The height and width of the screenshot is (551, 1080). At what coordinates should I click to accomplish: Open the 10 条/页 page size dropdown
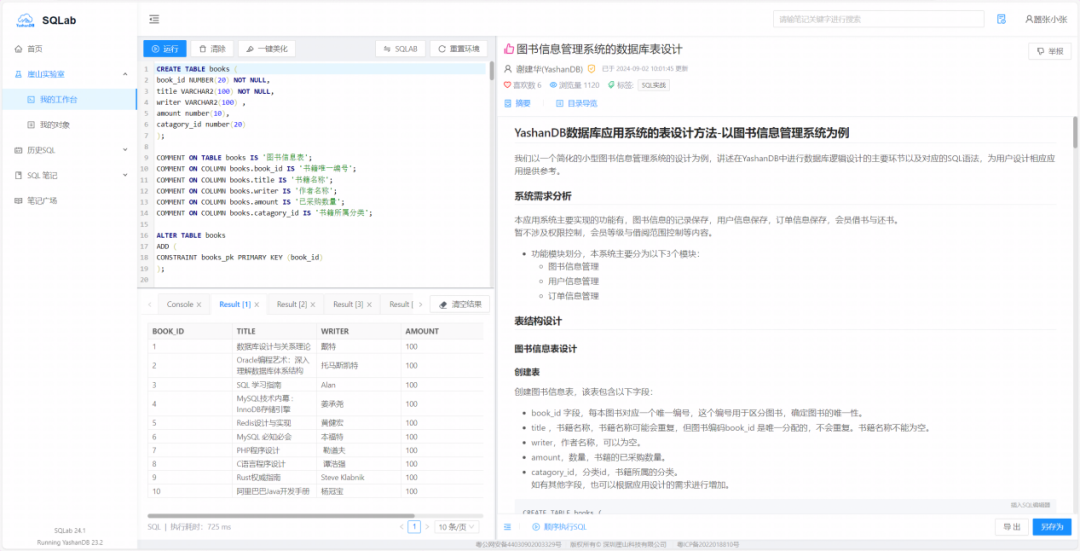coord(457,527)
